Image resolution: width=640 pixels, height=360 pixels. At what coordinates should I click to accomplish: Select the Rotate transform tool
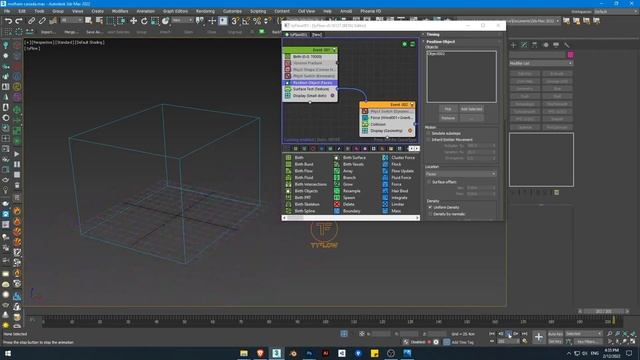[144, 21]
